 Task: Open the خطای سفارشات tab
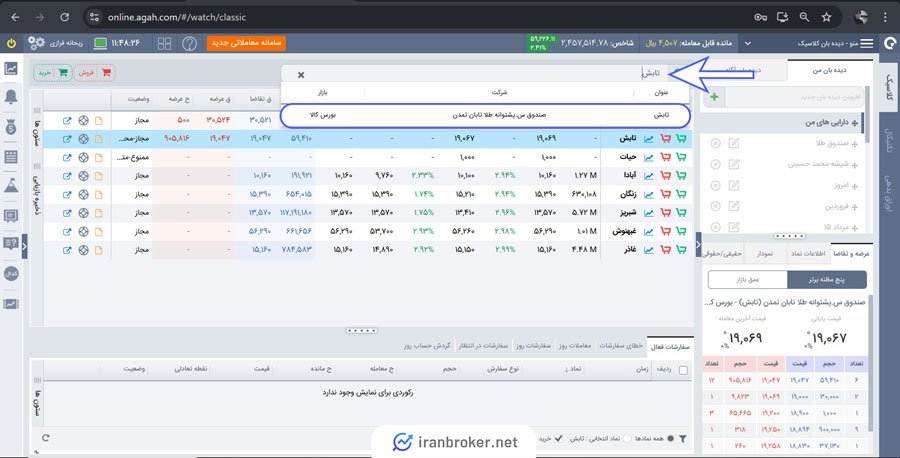pyautogui.click(x=621, y=346)
